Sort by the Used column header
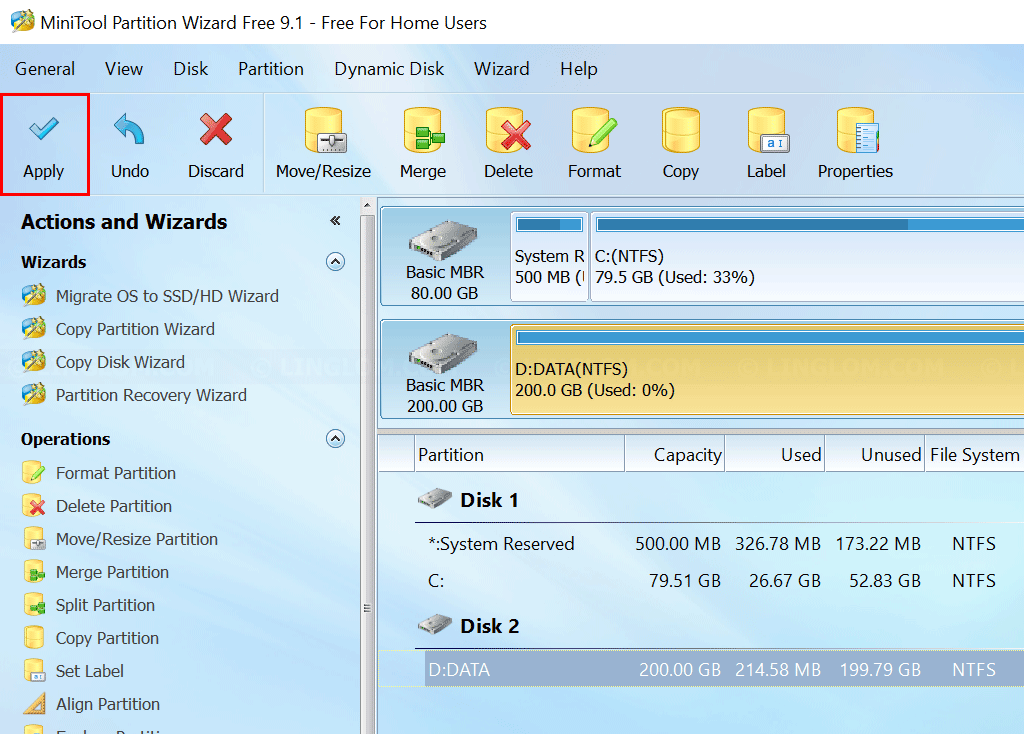The width and height of the screenshot is (1024, 734). click(x=775, y=455)
